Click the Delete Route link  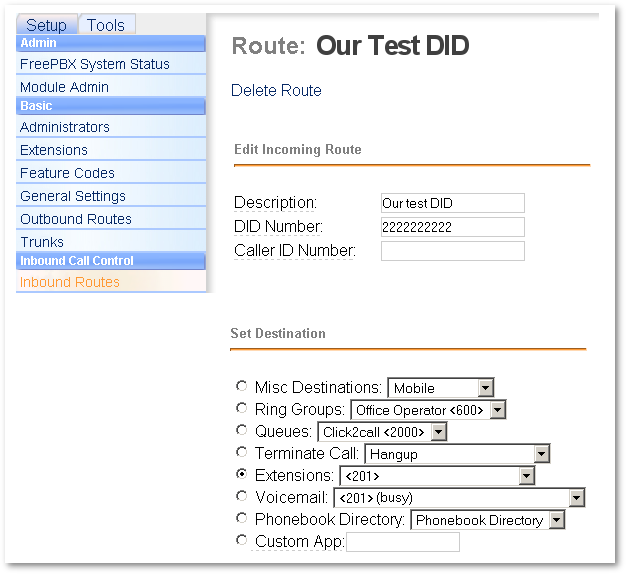tap(276, 90)
